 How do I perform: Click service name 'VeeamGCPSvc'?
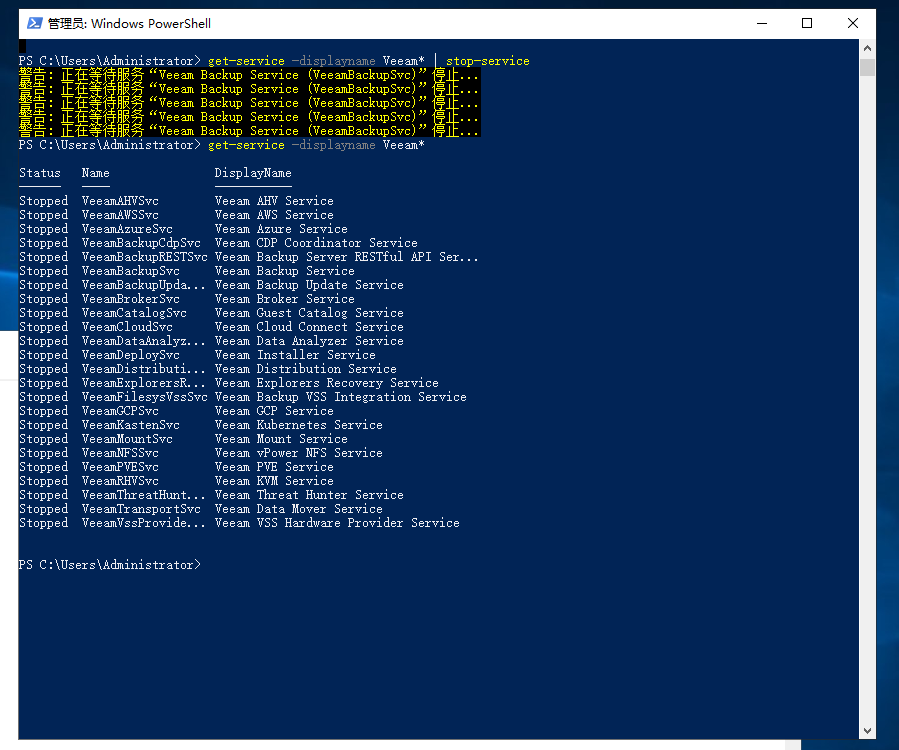[120, 411]
